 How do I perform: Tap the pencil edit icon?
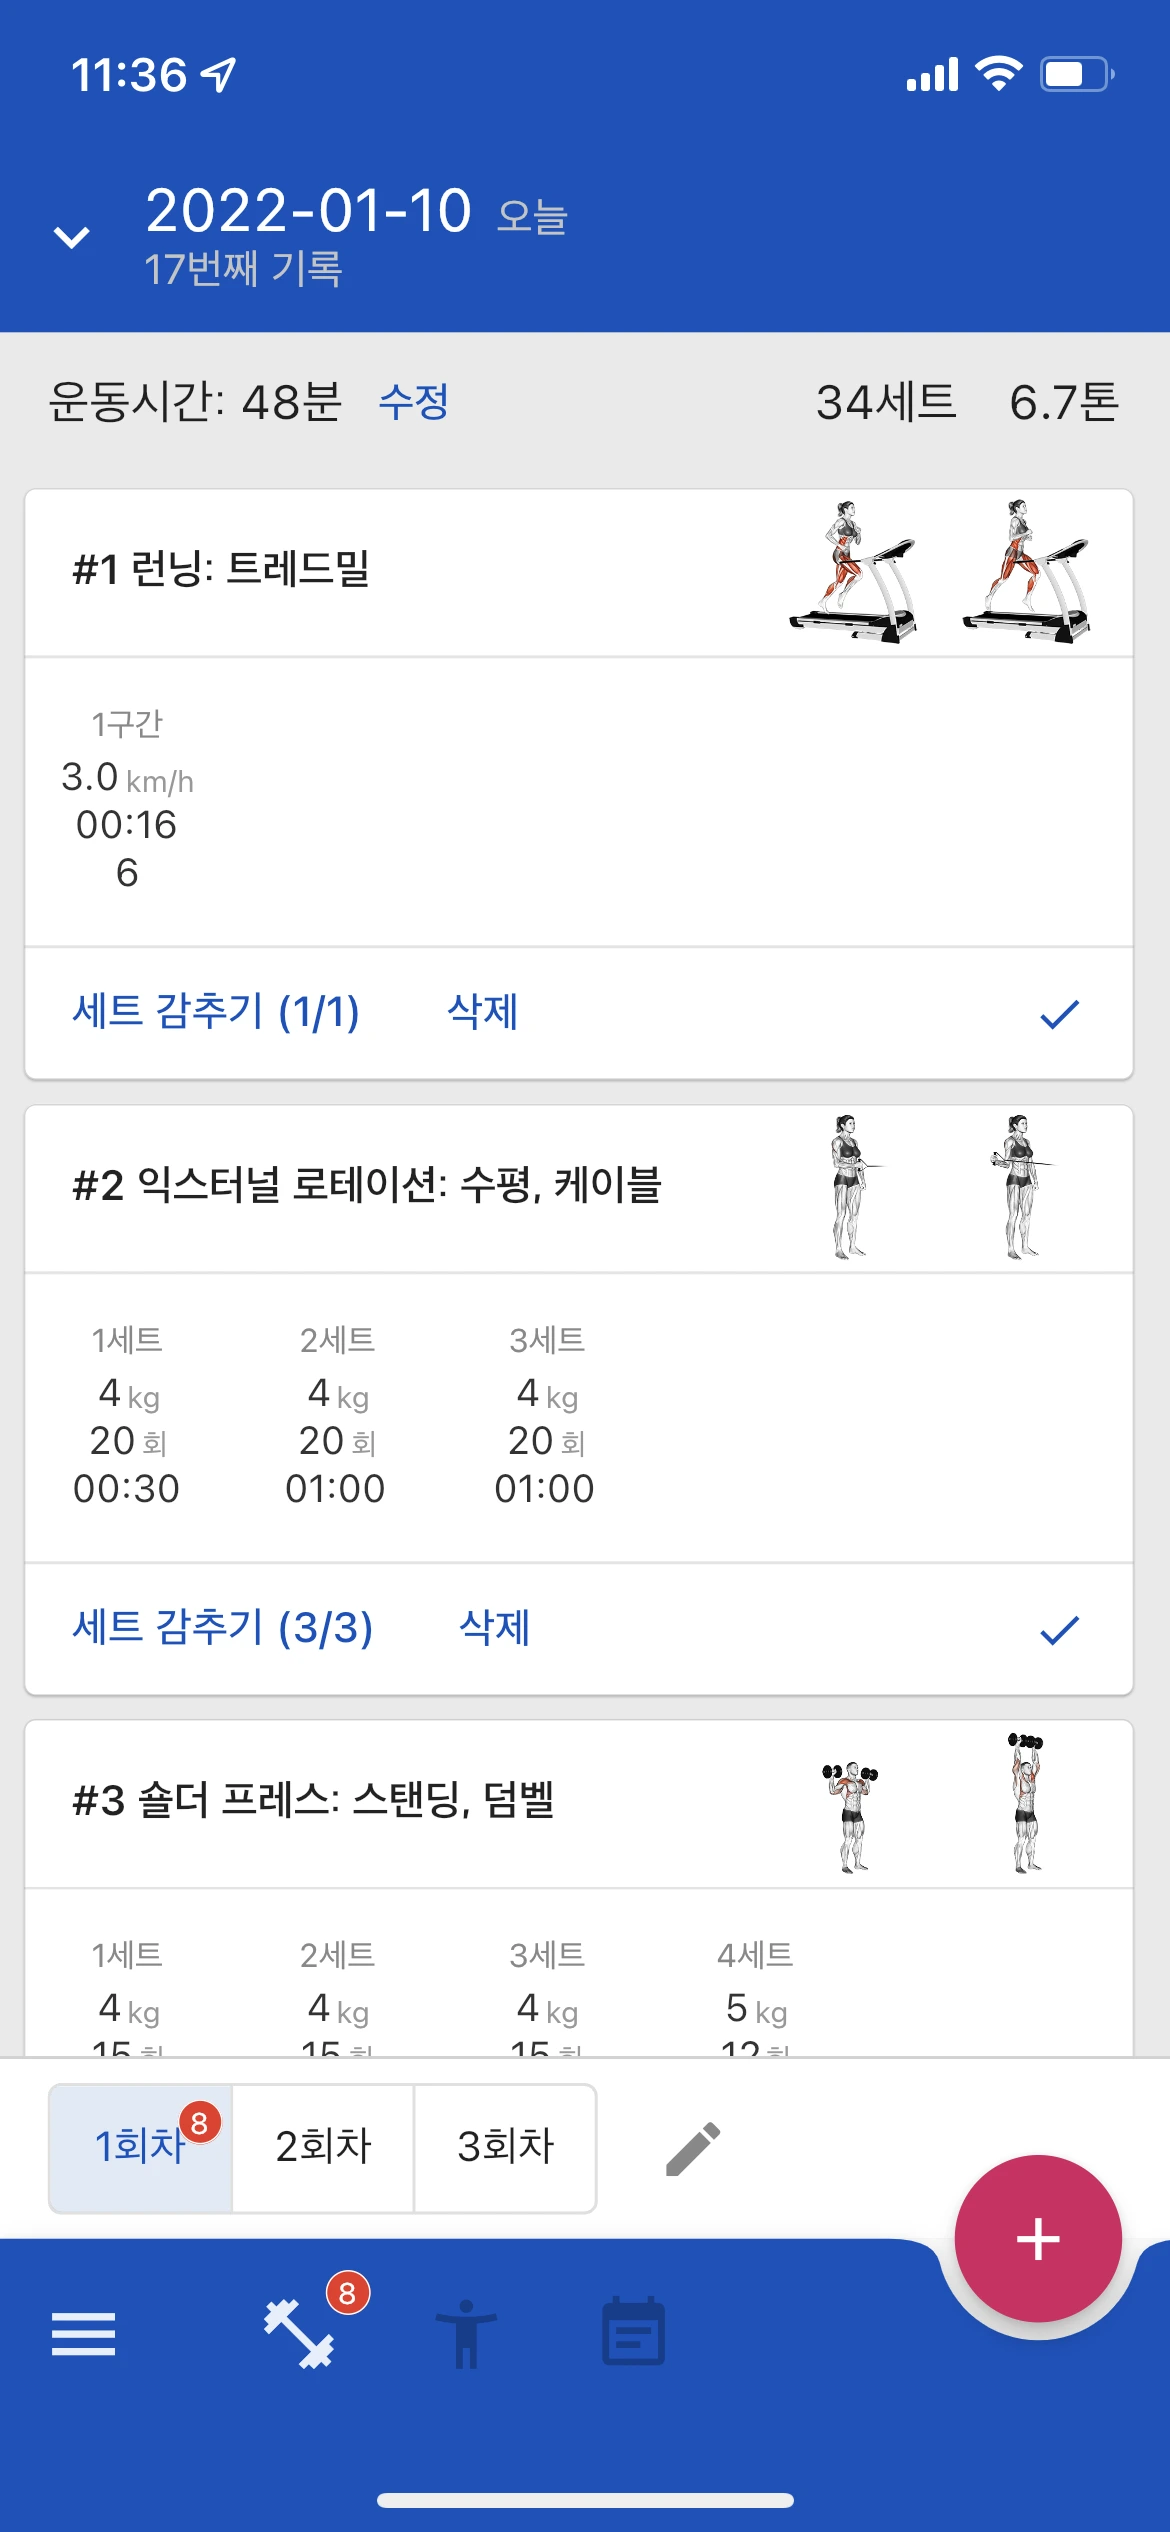pos(692,2148)
